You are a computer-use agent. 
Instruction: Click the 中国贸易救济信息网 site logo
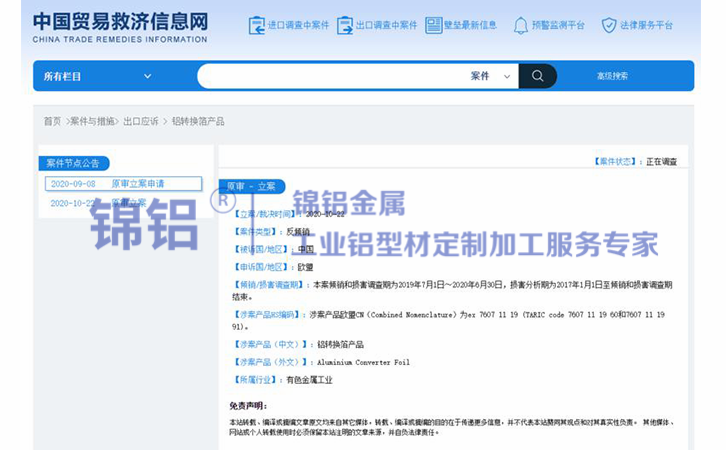(x=120, y=25)
